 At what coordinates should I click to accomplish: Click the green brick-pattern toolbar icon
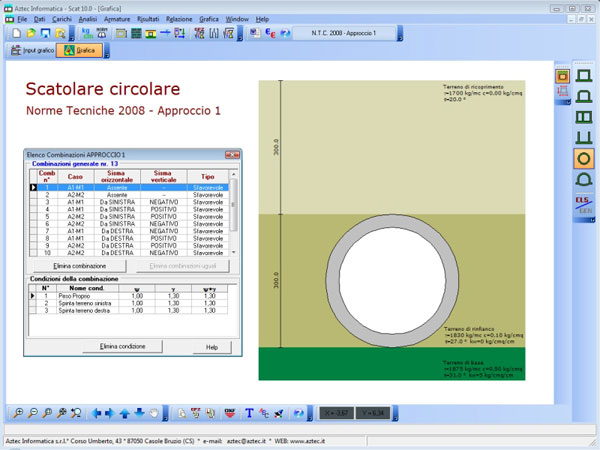pyautogui.click(x=136, y=34)
